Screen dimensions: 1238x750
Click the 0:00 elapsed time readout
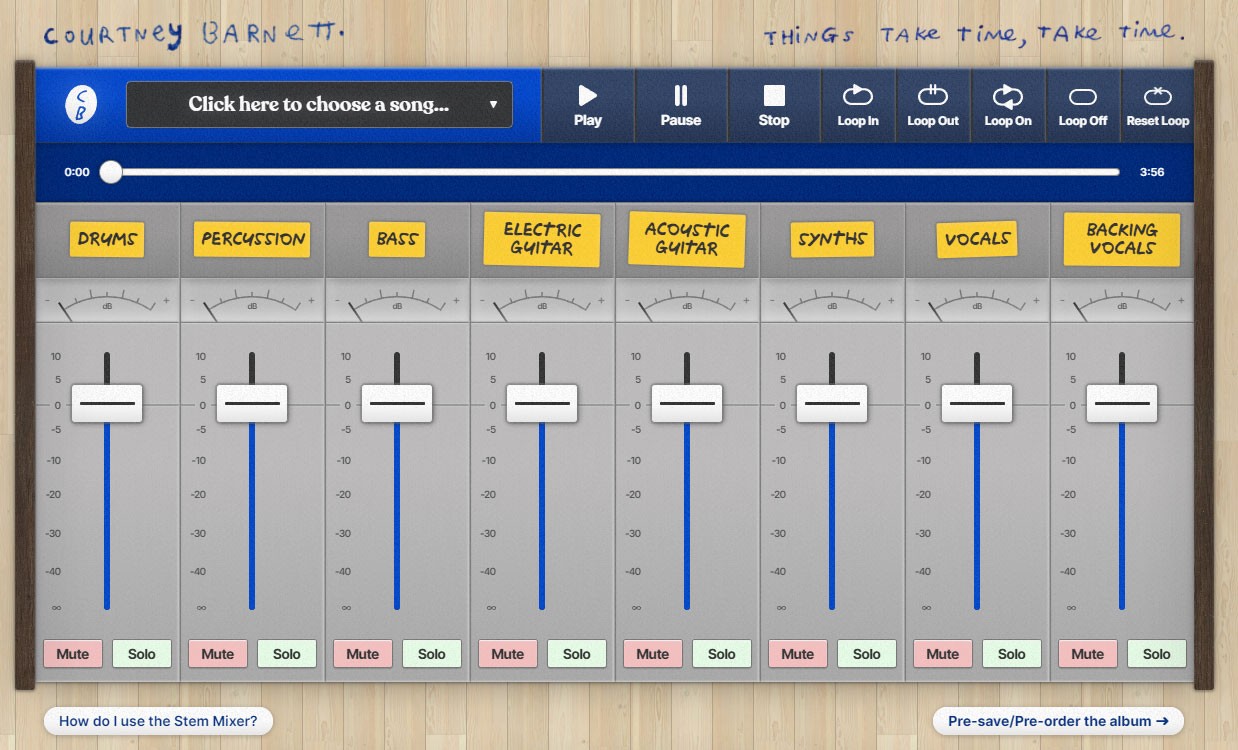(x=77, y=172)
